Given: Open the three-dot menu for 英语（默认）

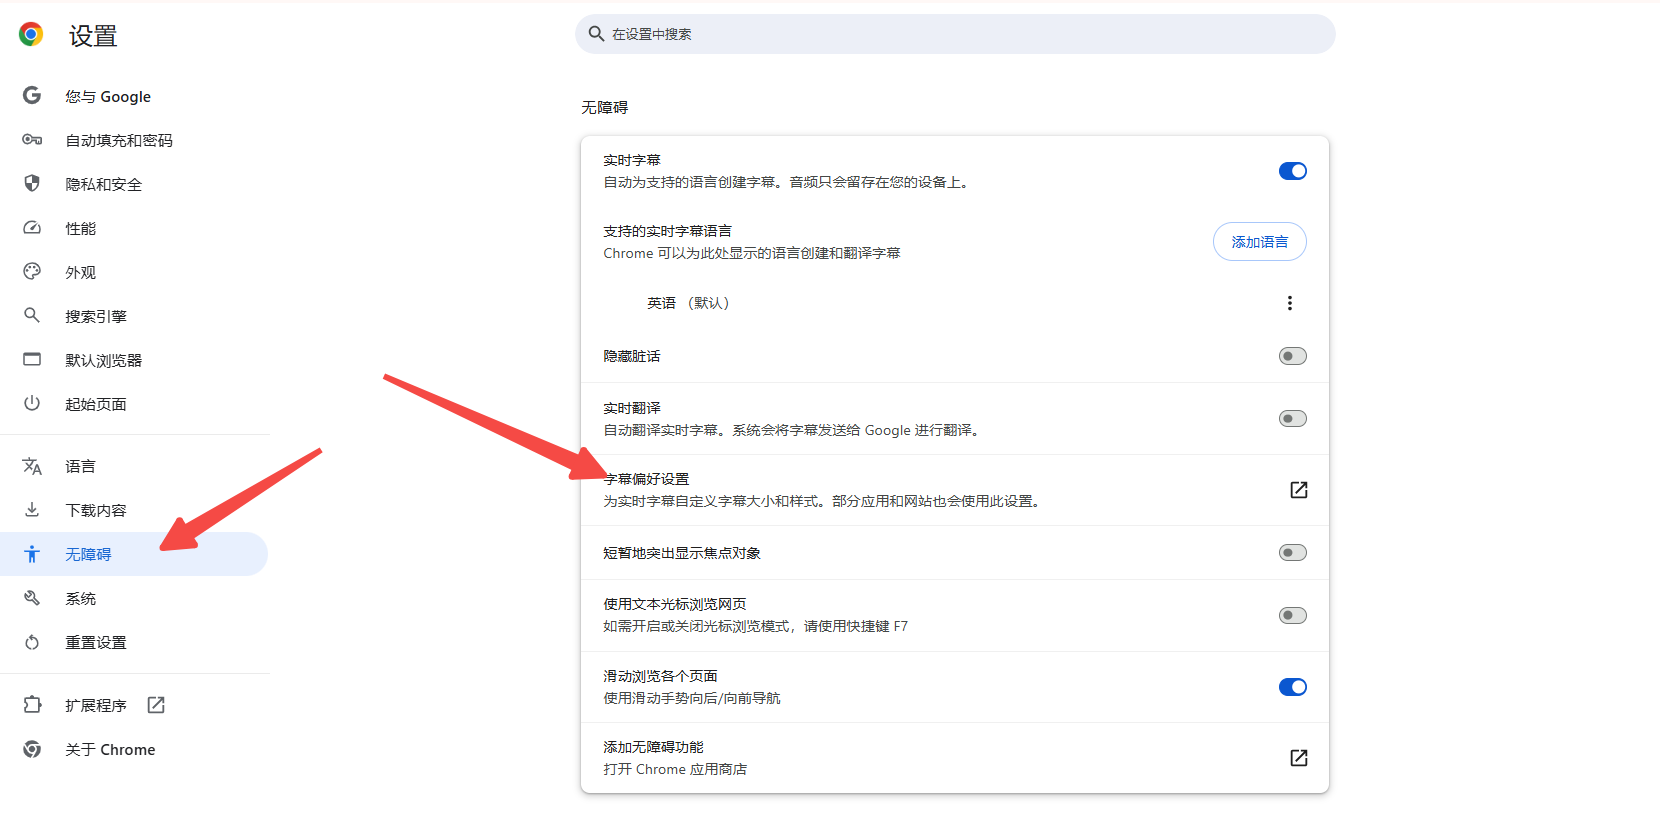Looking at the screenshot, I should click(1290, 303).
